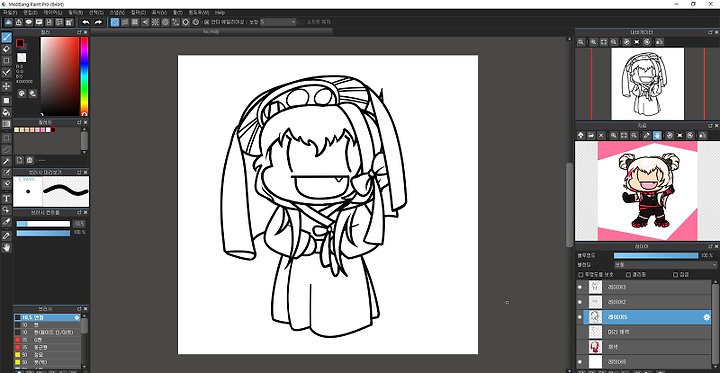This screenshot has height=373, width=720.
Task: Open the correction value dropdown
Action: pos(278,22)
